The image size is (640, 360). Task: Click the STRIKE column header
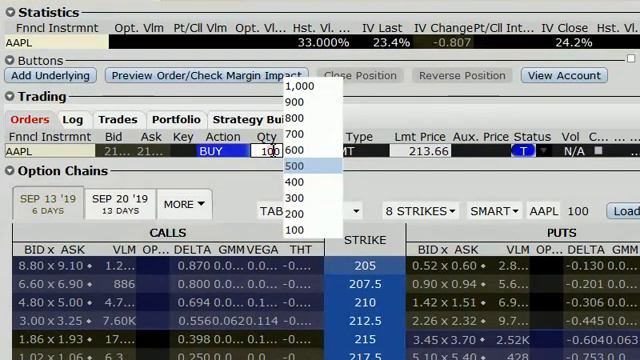(x=365, y=240)
